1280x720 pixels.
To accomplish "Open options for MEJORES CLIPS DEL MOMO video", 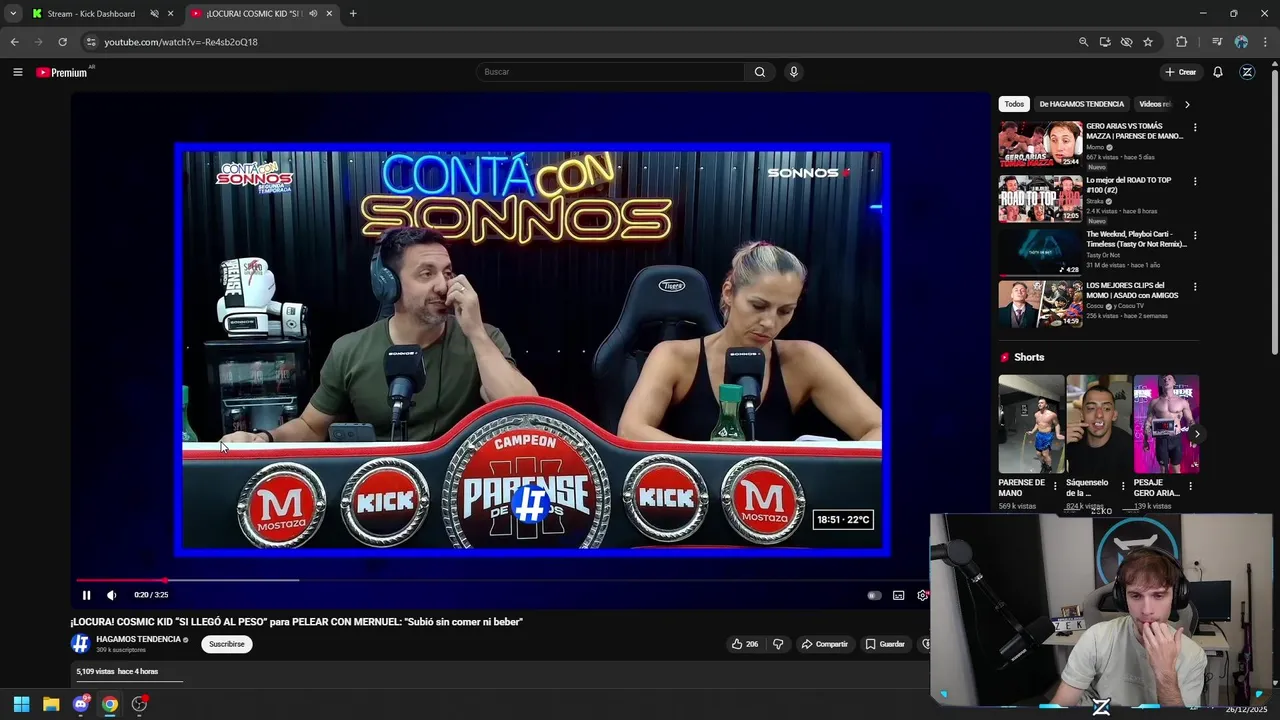I will click(1194, 287).
